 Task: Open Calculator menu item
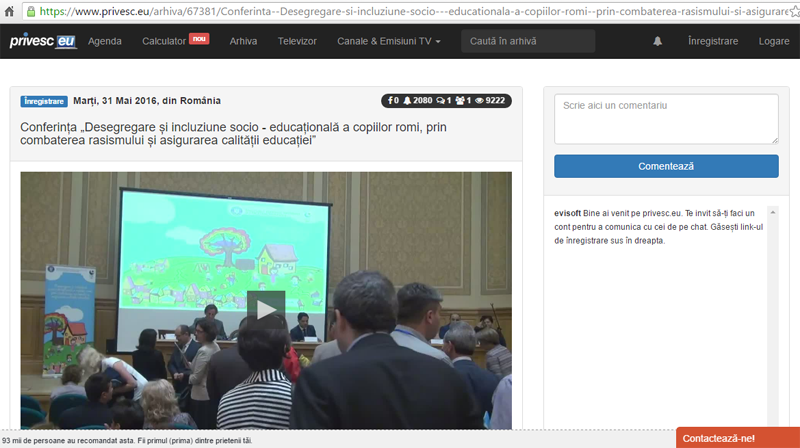point(164,41)
